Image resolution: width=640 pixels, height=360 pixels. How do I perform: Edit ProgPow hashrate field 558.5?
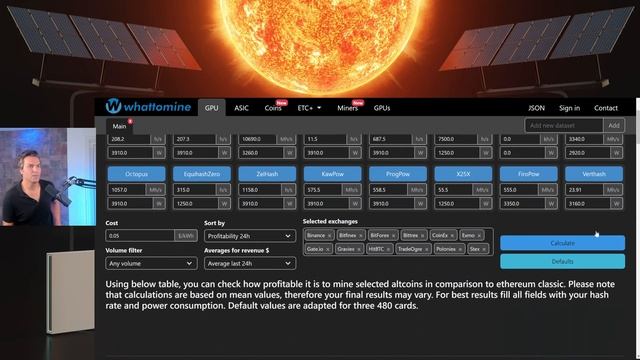(388, 190)
